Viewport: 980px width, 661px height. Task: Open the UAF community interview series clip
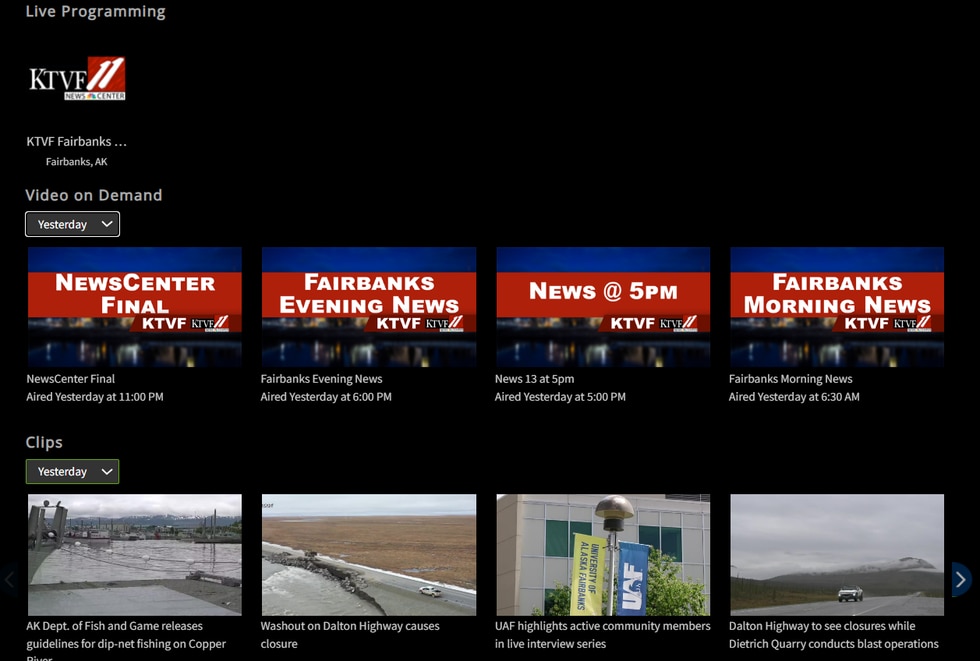click(x=602, y=554)
